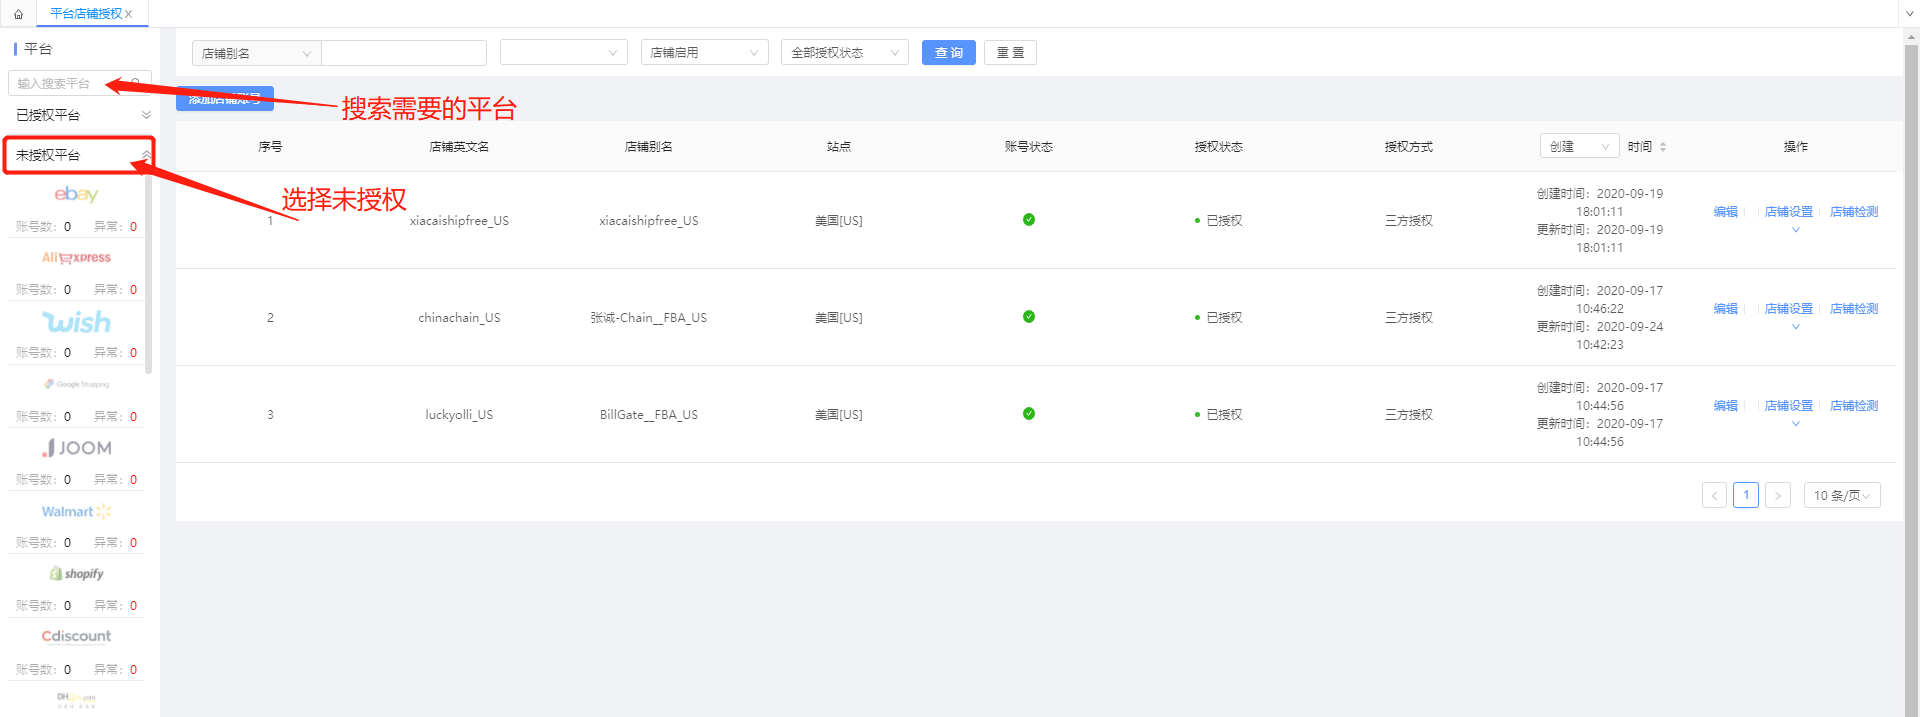This screenshot has width=1920, height=717.
Task: Select the JOOM platform logo
Action: pos(76,448)
